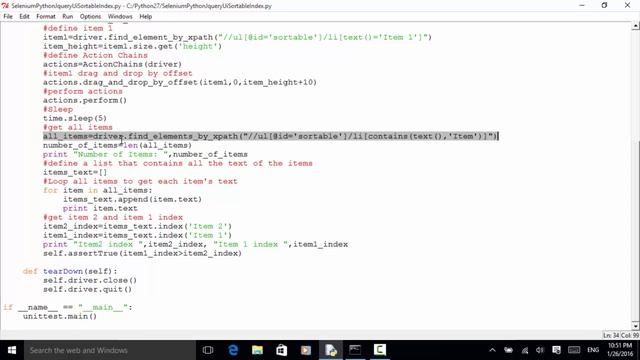Open the Windows Start menu
The image size is (640, 360).
tap(12, 350)
